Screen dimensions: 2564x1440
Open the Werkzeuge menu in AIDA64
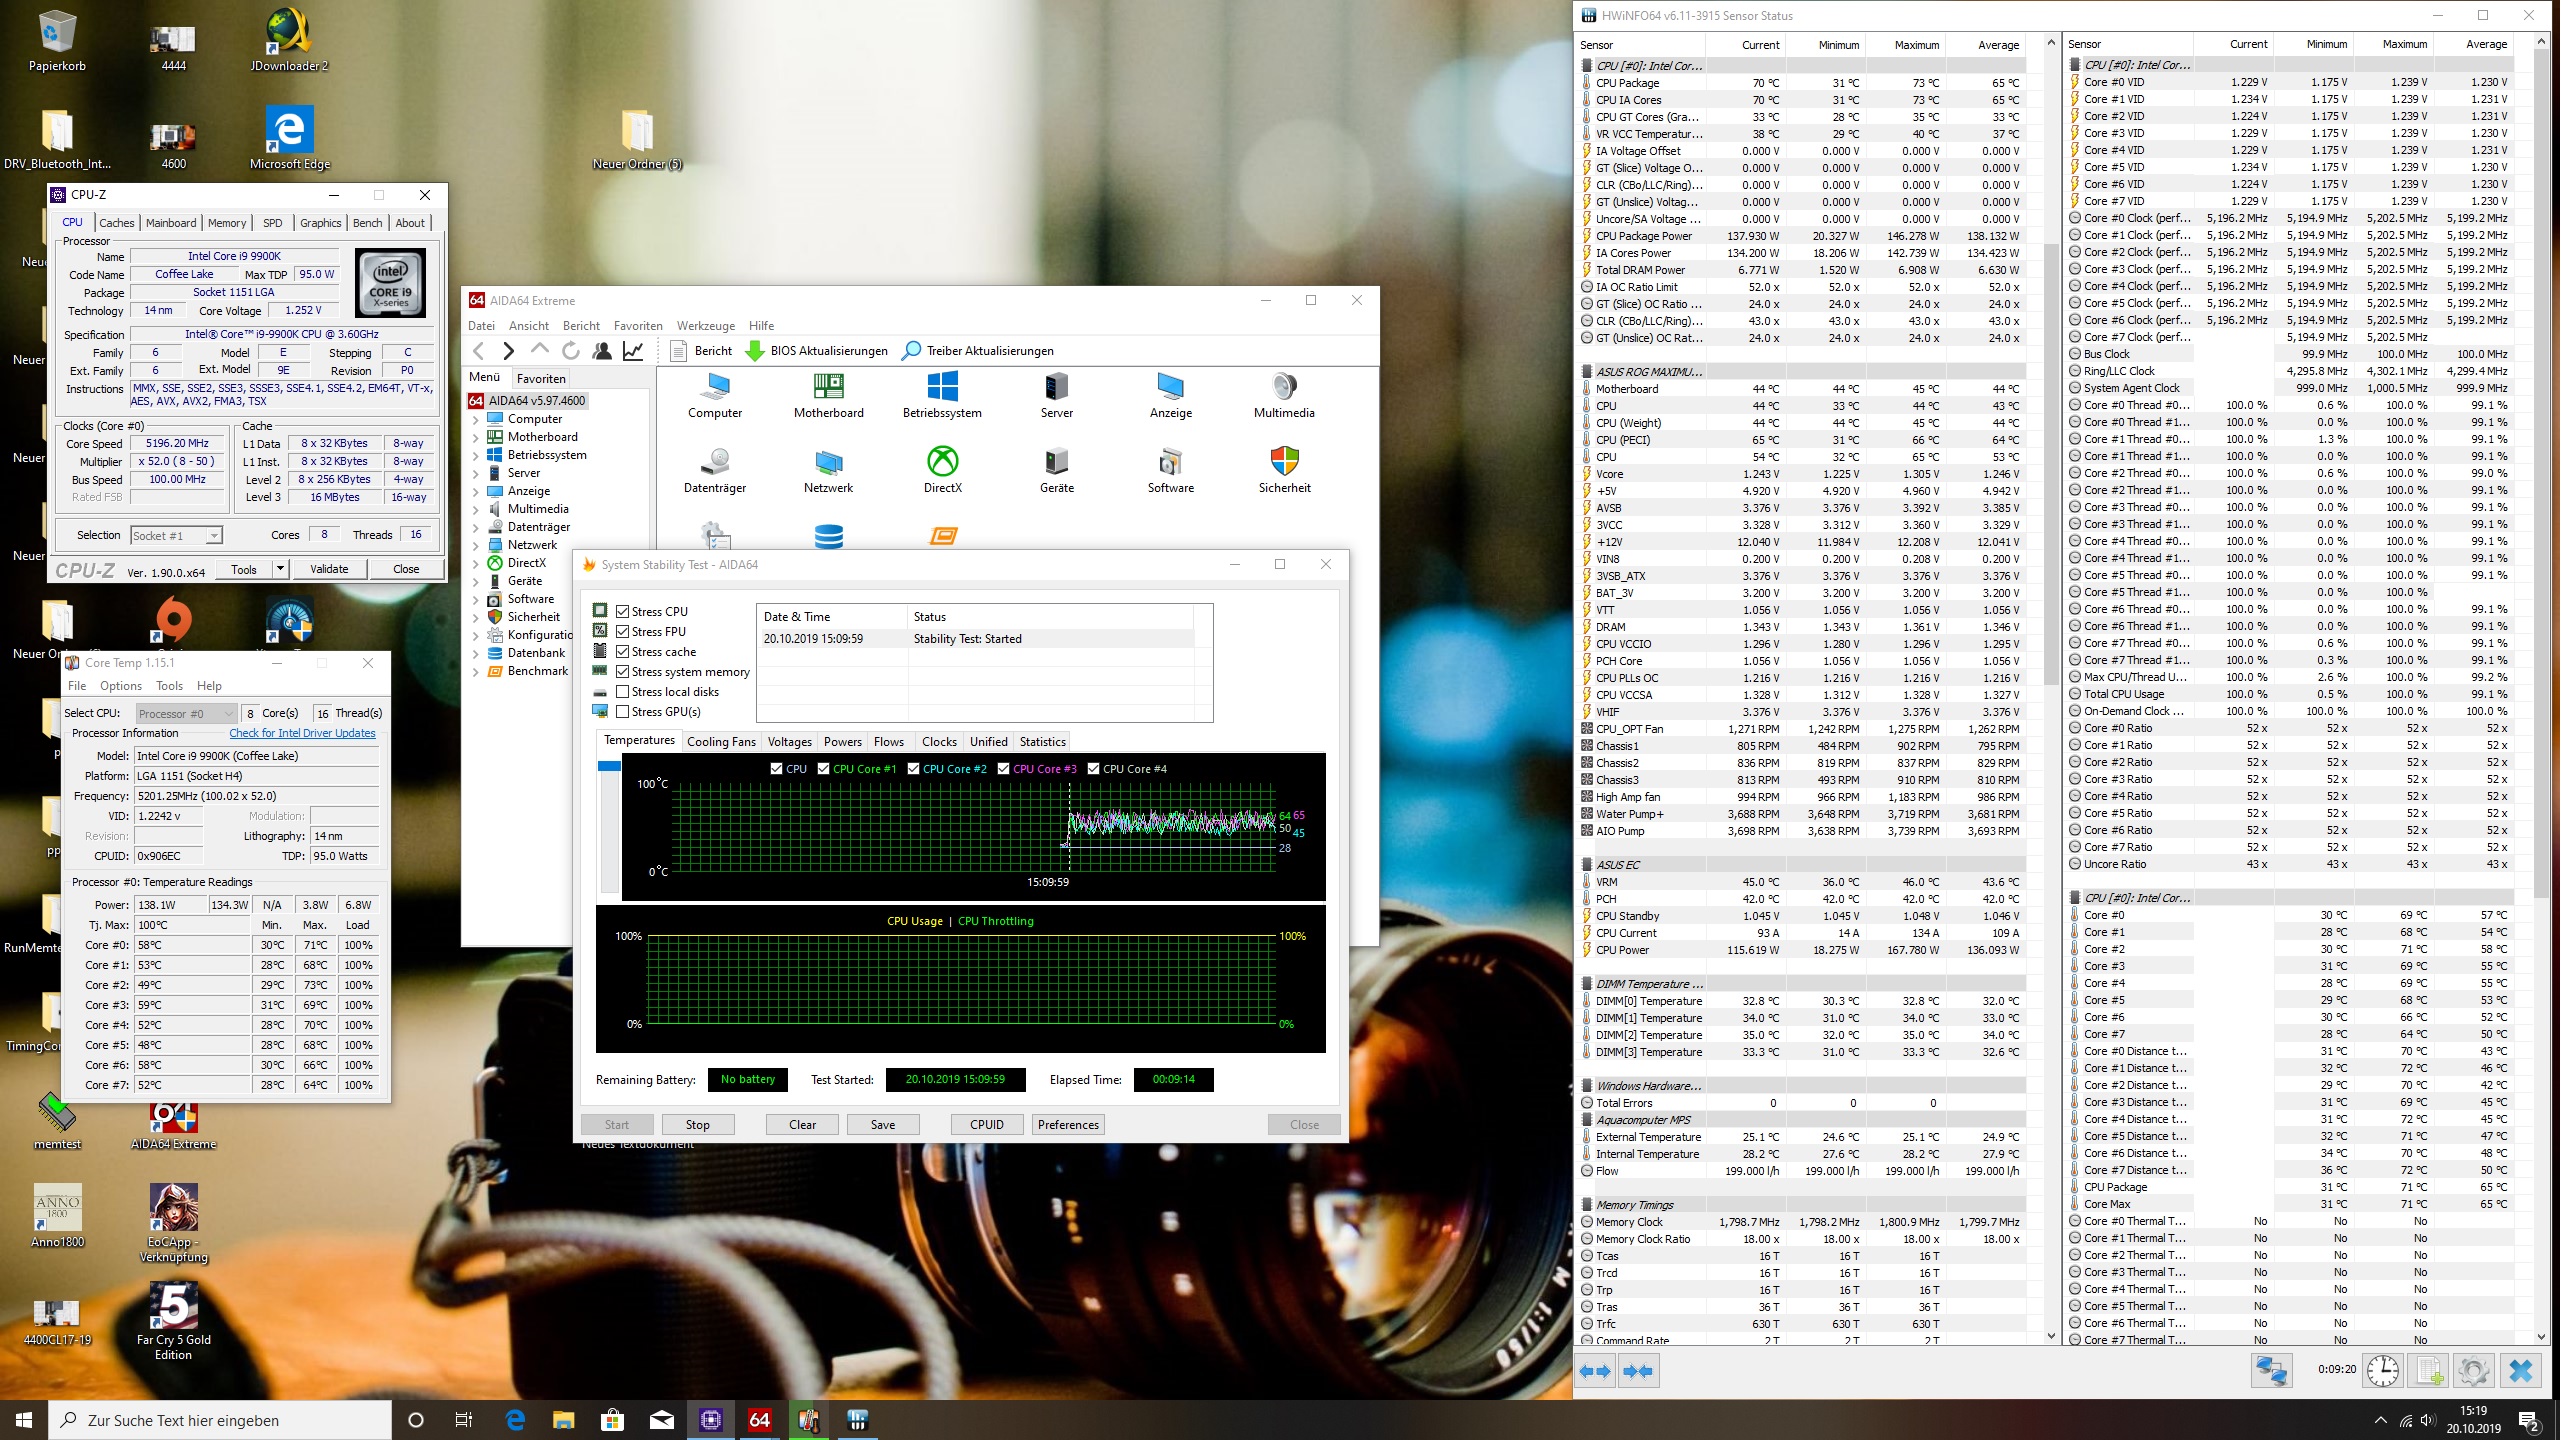[x=705, y=325]
